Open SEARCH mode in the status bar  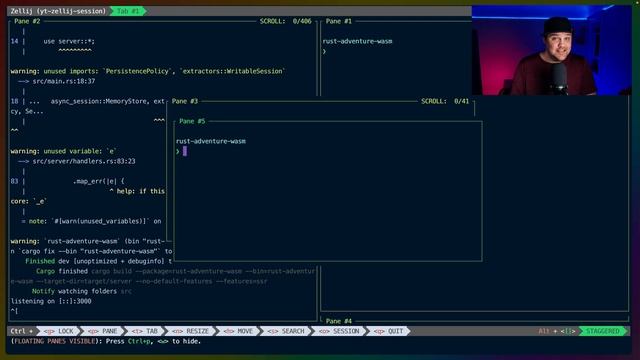[x=286, y=331]
